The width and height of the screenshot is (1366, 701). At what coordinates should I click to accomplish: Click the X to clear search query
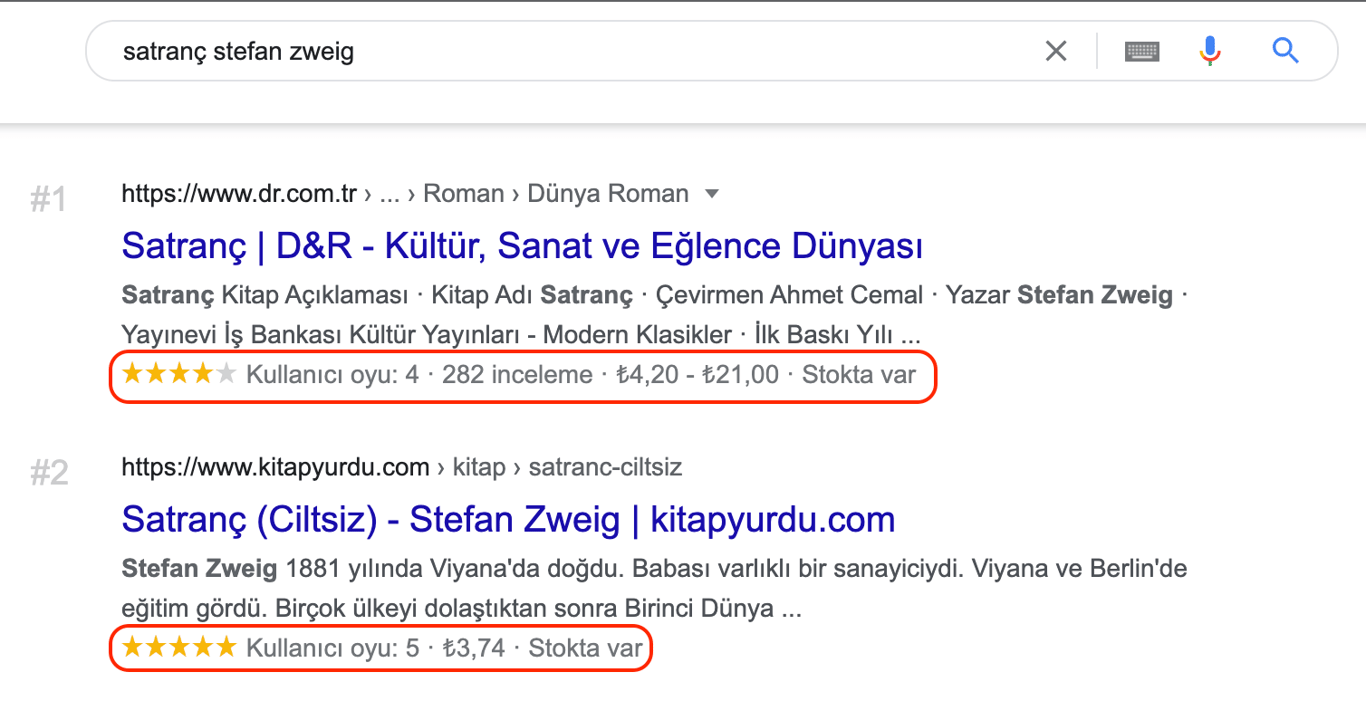1055,50
